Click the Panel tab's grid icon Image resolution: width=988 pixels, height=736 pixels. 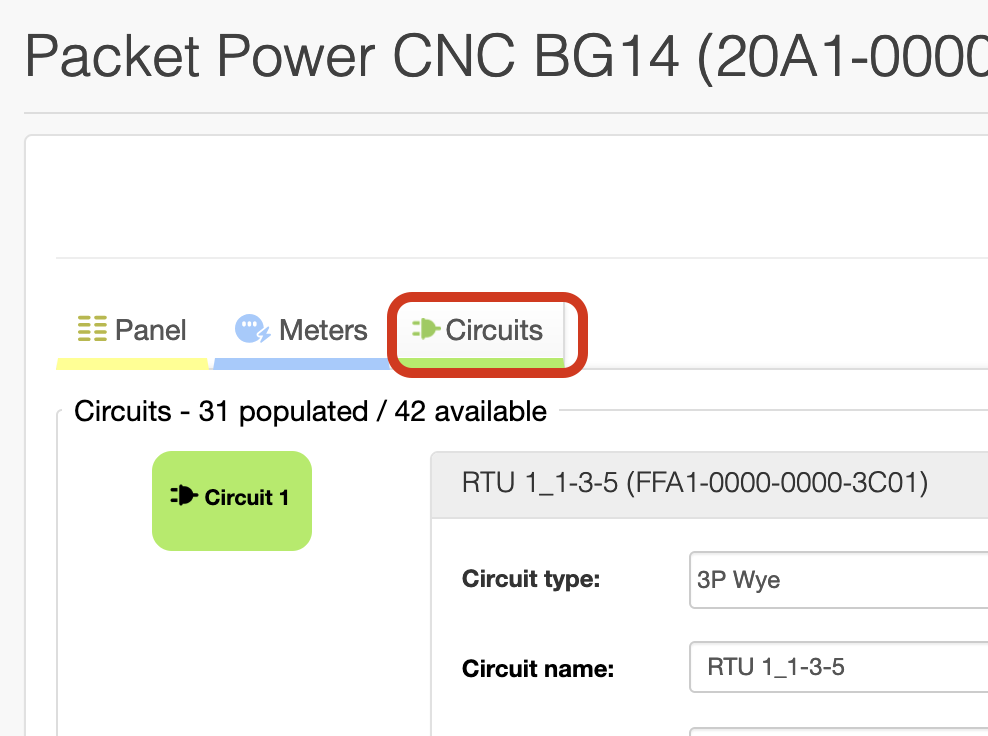[x=92, y=329]
